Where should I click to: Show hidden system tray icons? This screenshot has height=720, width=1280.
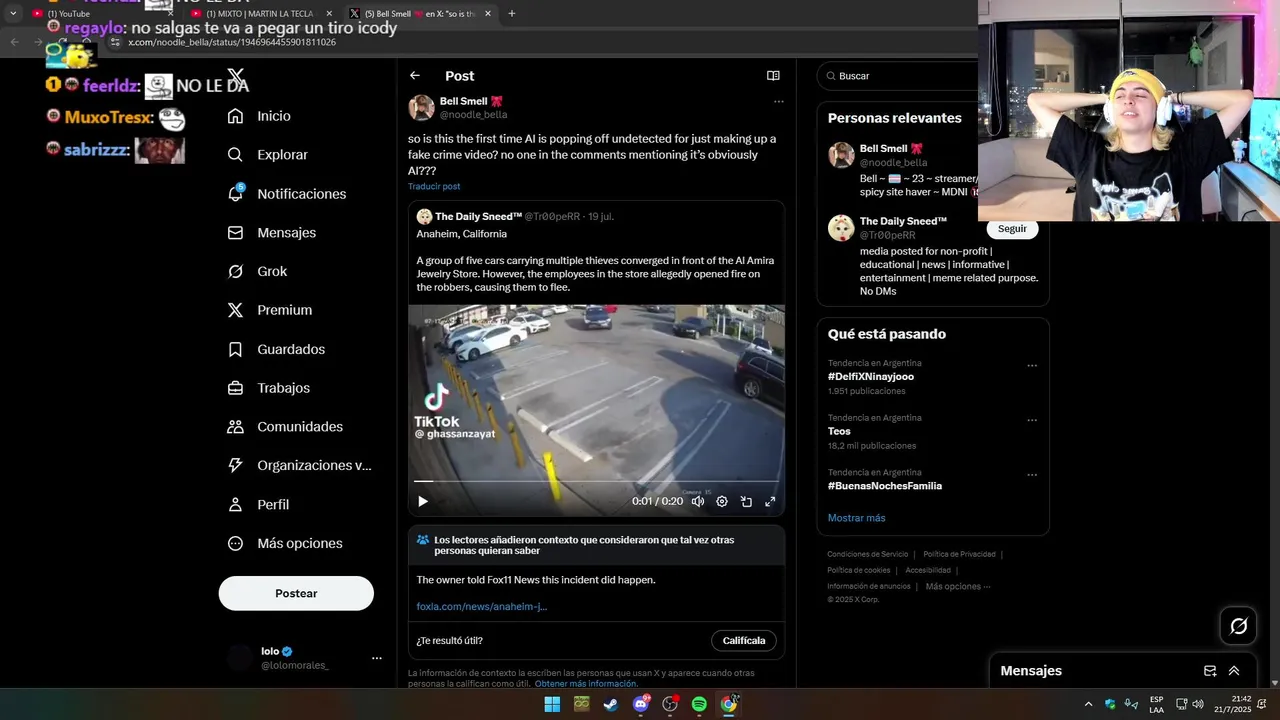pos(1088,704)
